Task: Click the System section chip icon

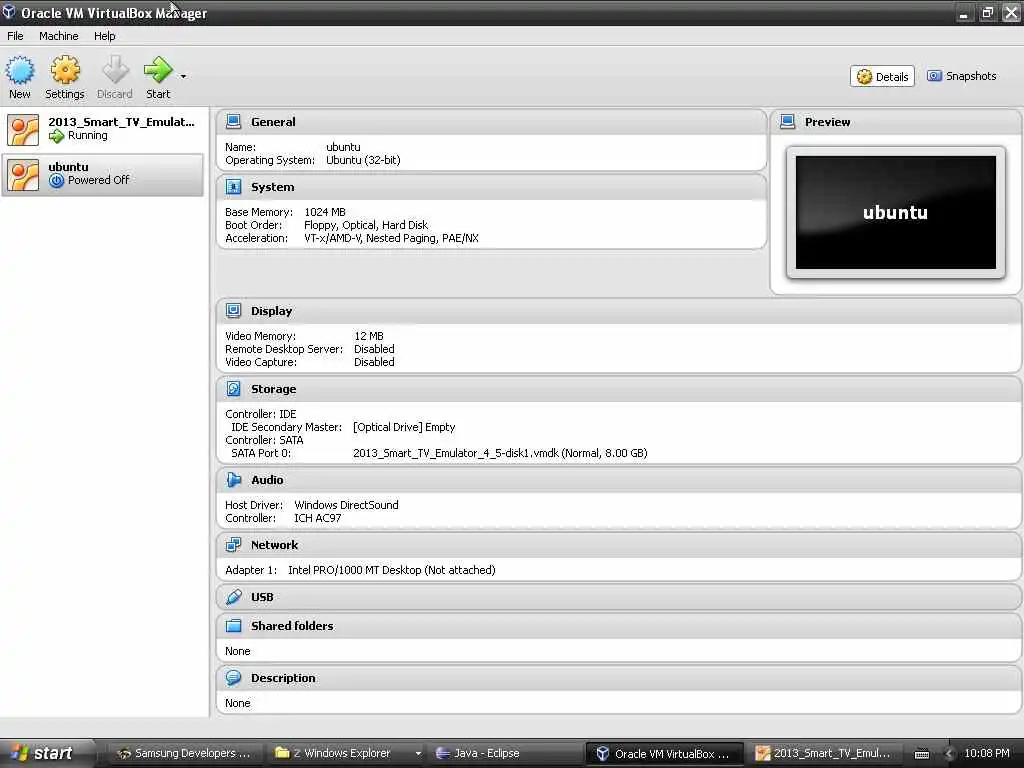Action: pyautogui.click(x=233, y=187)
